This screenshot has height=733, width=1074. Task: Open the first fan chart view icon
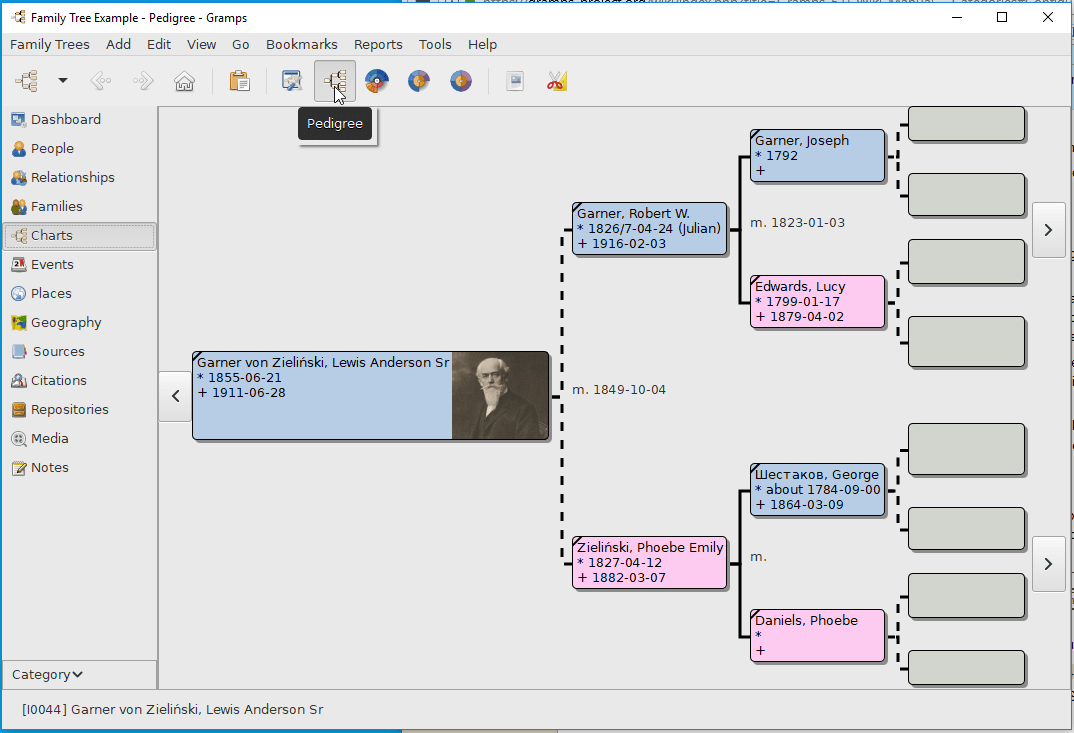(x=377, y=81)
